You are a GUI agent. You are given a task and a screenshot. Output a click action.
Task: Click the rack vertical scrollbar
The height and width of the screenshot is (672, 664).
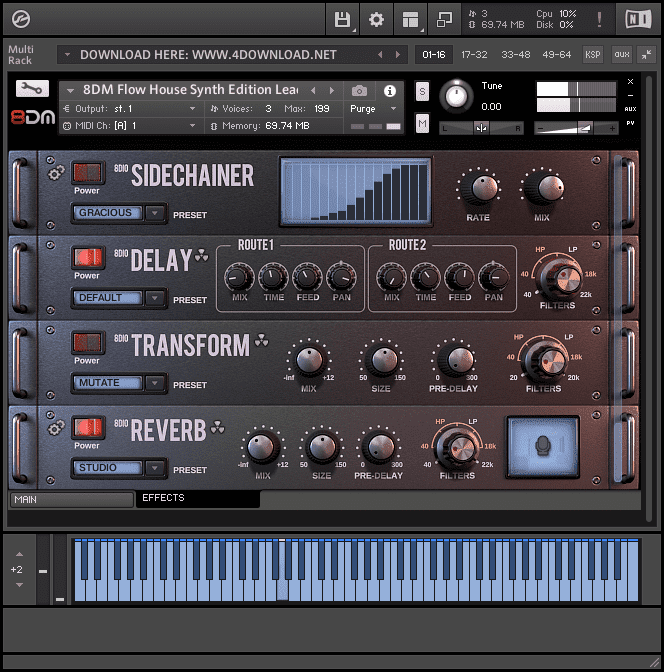point(648,299)
